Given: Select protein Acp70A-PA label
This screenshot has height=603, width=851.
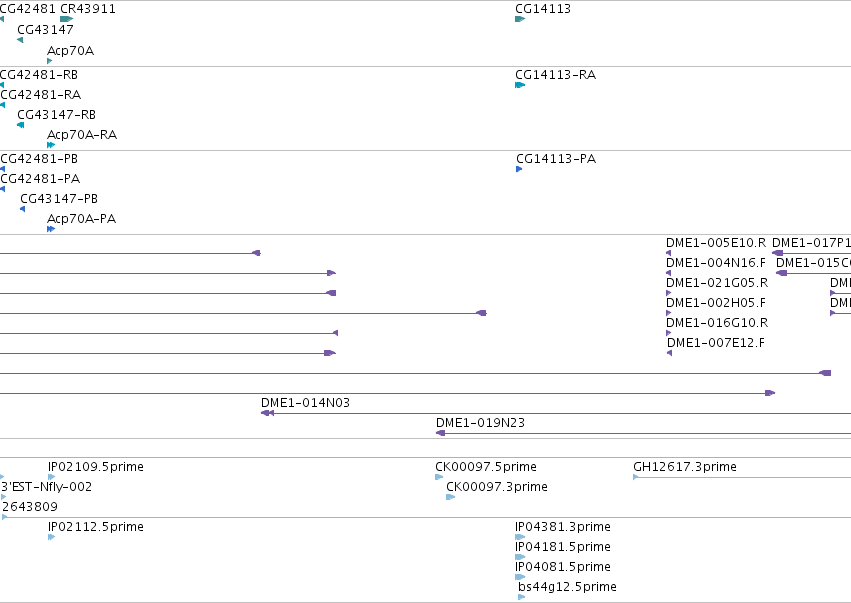Looking at the screenshot, I should click(81, 219).
